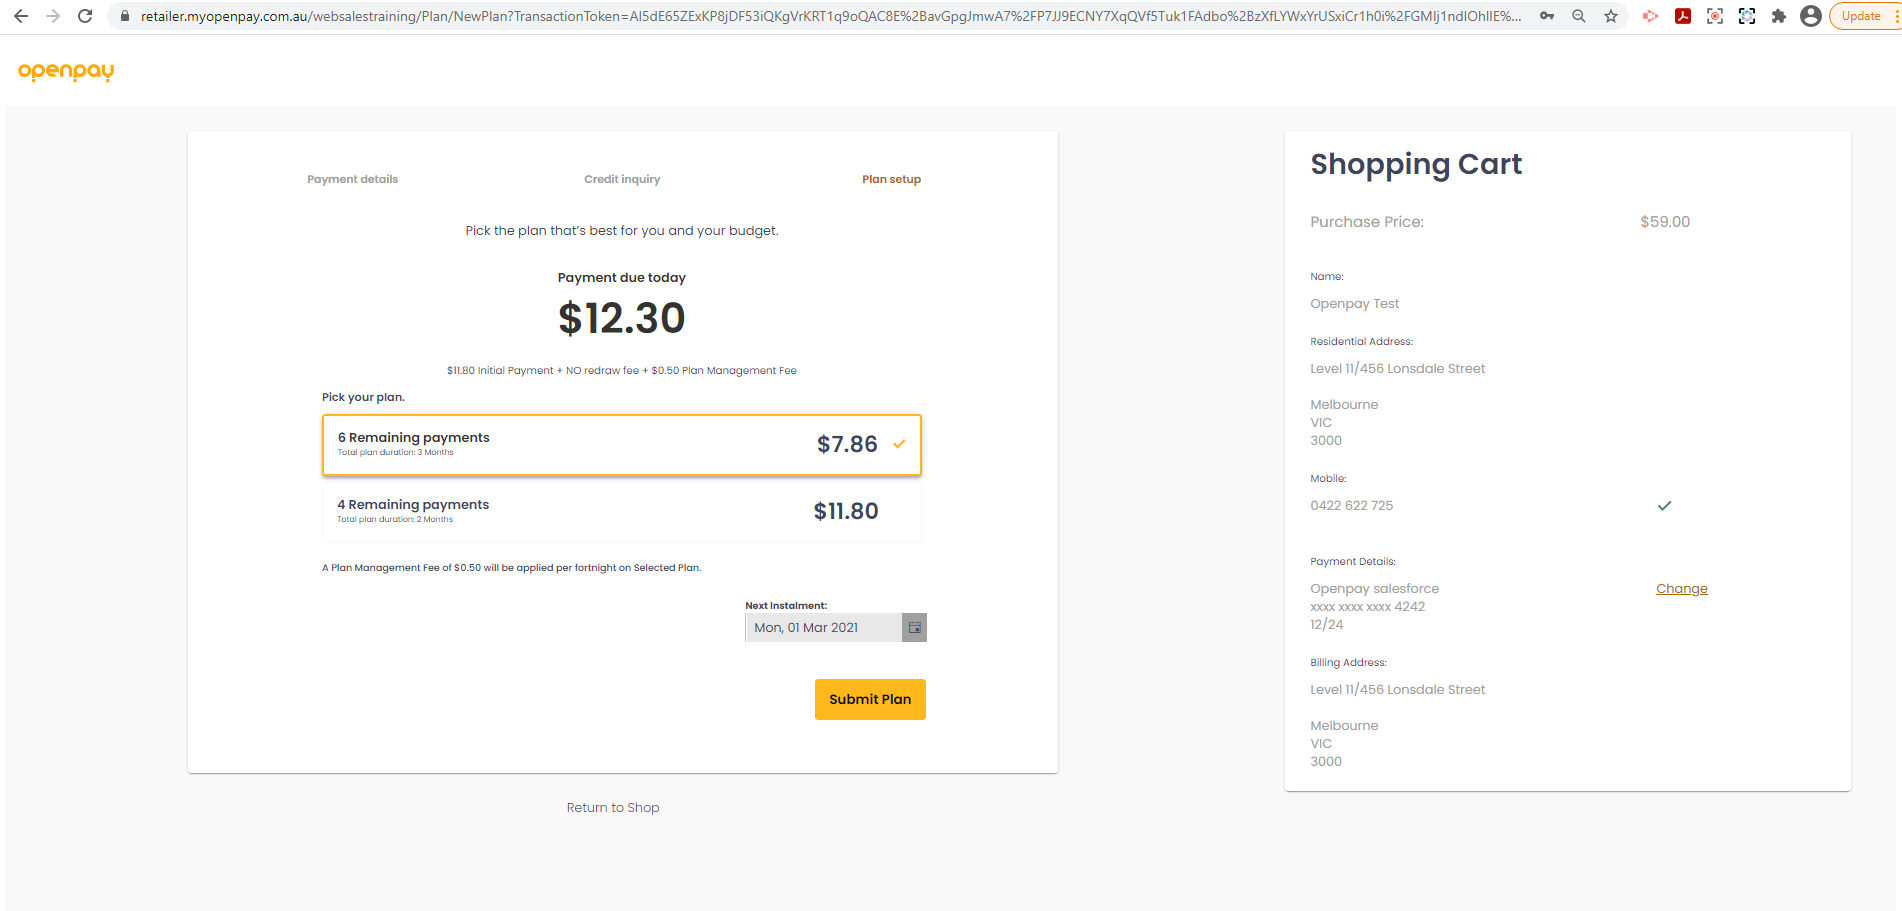Follow the Return to Shop link
This screenshot has height=911, width=1902.
613,808
